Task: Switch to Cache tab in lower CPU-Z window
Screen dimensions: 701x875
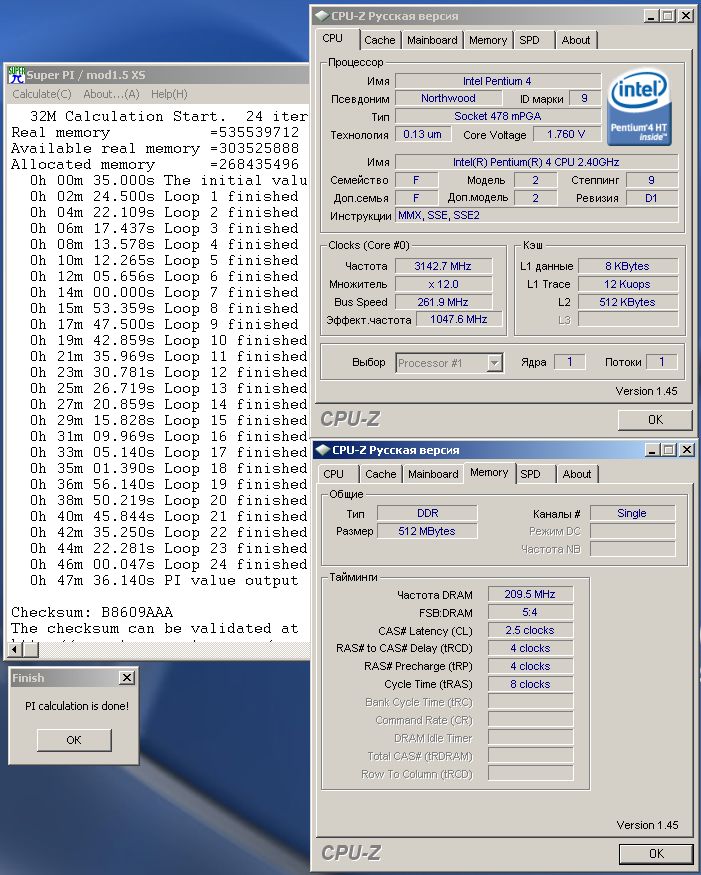Action: click(x=380, y=474)
